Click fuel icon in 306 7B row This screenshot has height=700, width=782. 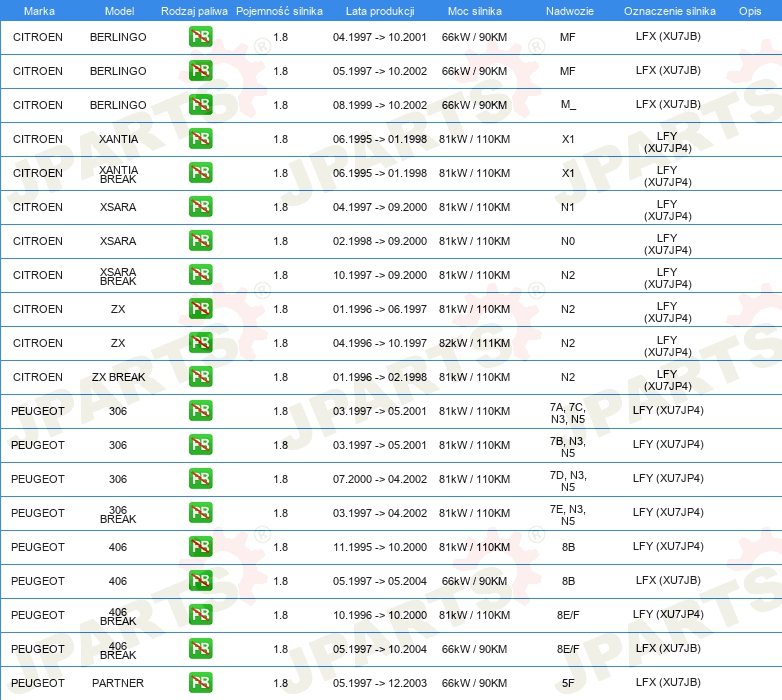(200, 445)
